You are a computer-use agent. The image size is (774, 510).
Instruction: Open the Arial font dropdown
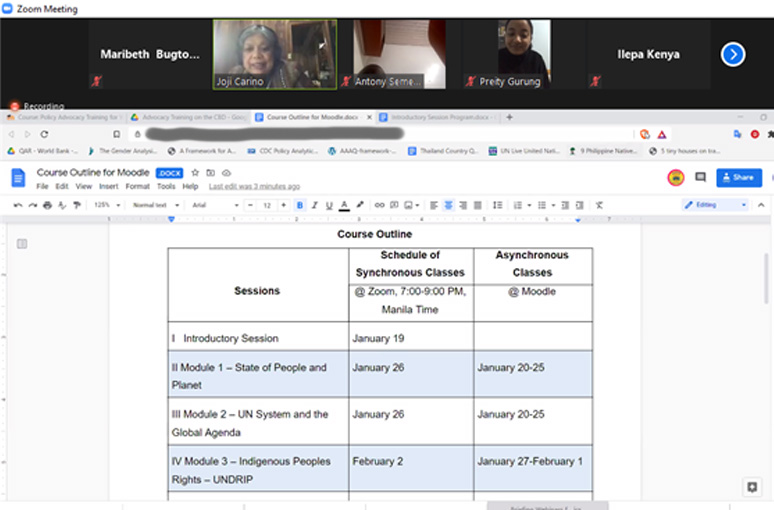click(215, 205)
